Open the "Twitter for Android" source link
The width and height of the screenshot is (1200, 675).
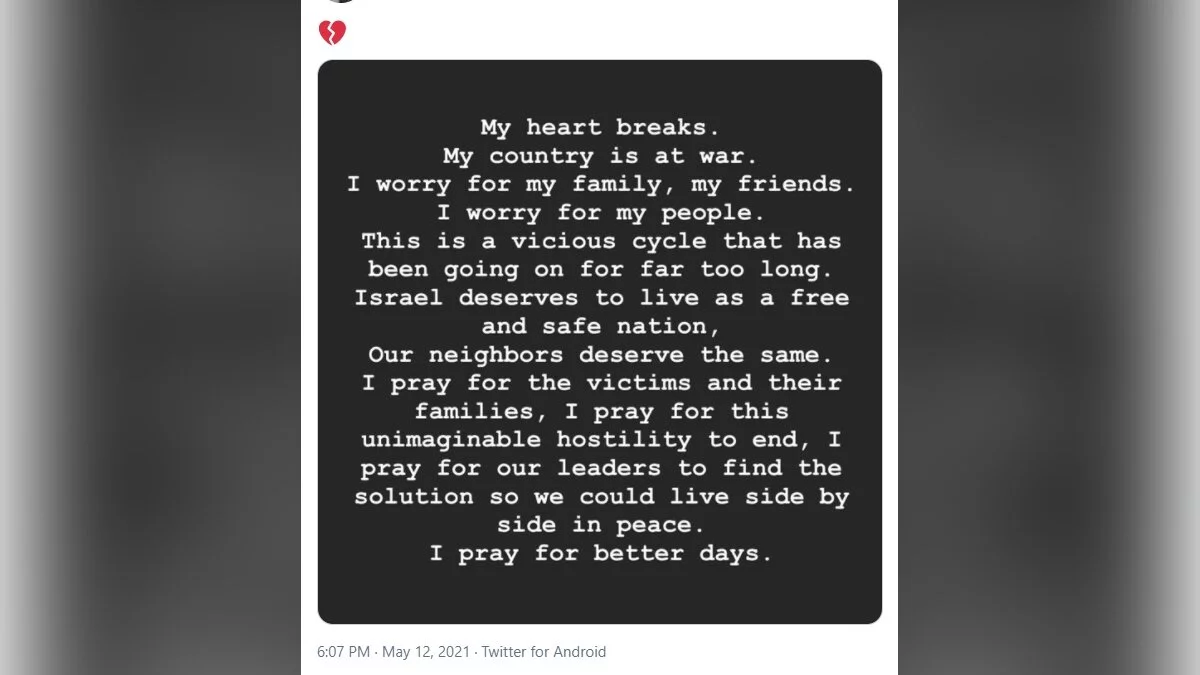pyautogui.click(x=543, y=652)
